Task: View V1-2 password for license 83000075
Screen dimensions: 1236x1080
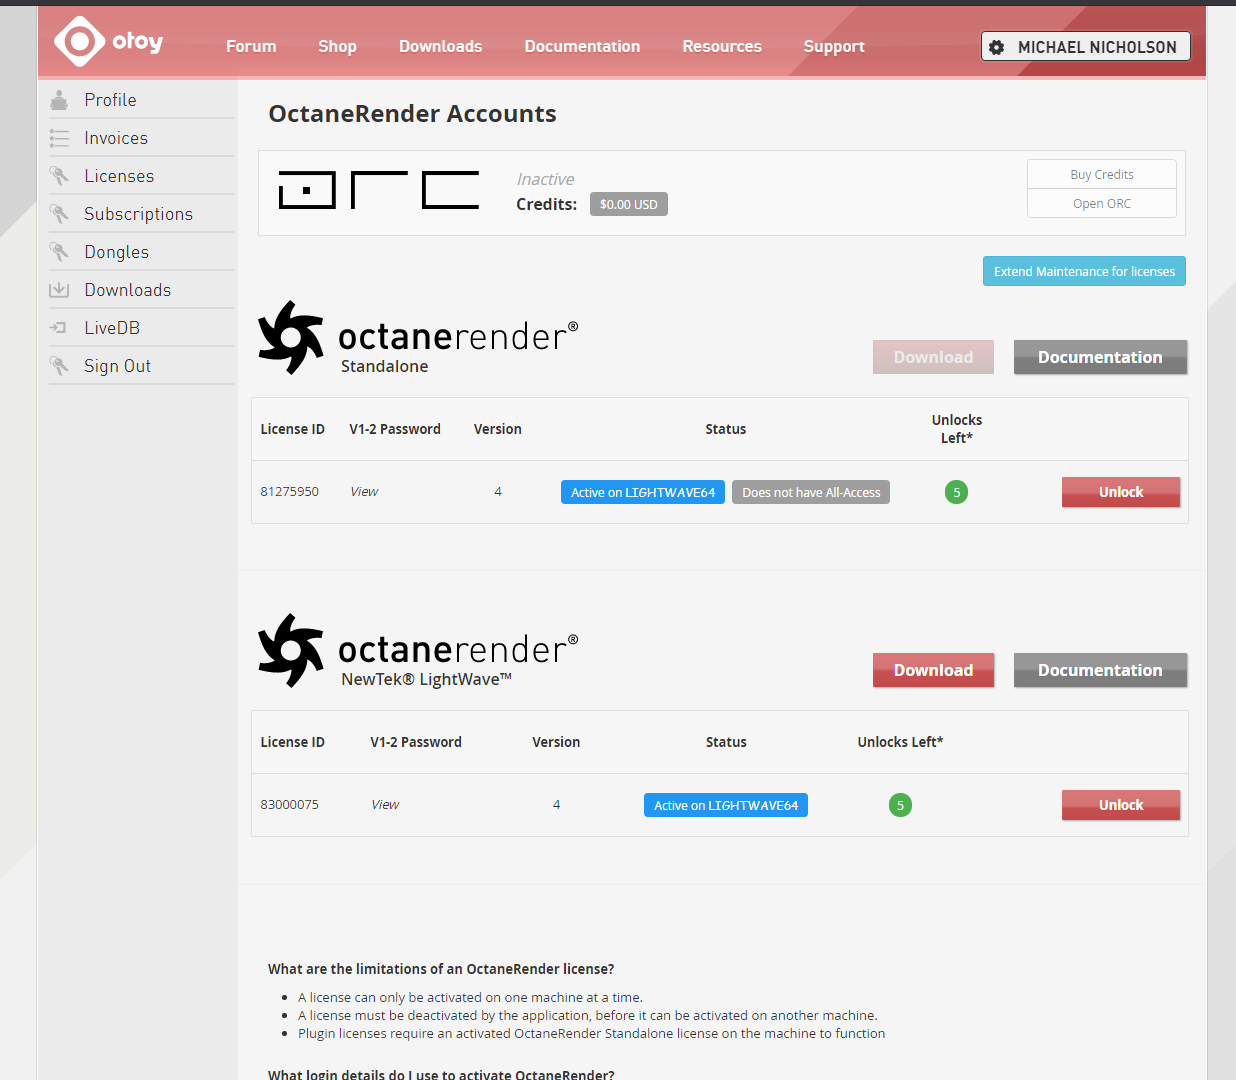Action: [385, 805]
